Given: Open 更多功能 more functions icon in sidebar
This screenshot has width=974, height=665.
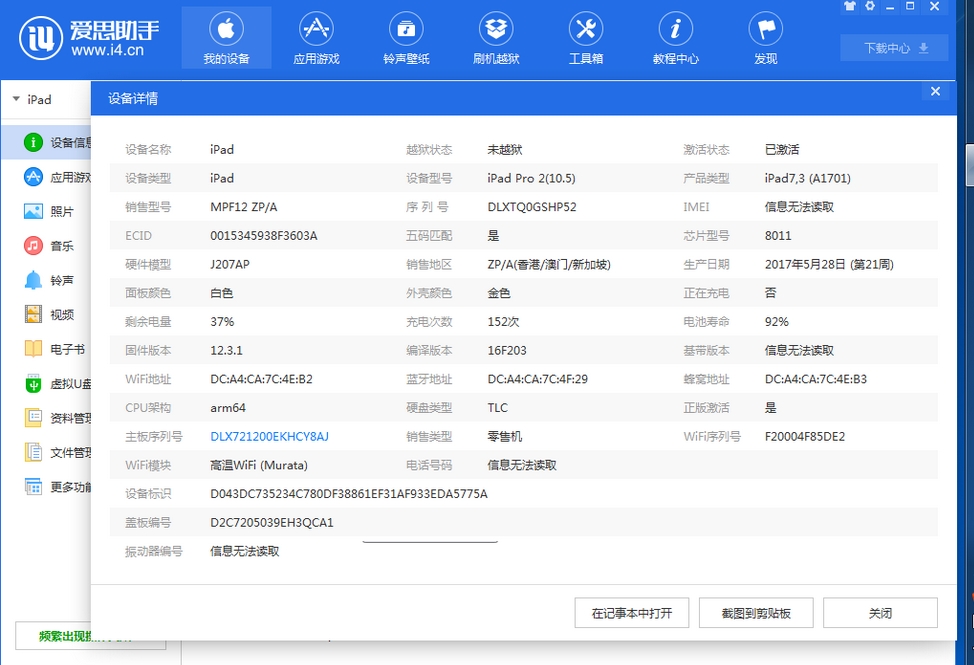Looking at the screenshot, I should pos(33,487).
